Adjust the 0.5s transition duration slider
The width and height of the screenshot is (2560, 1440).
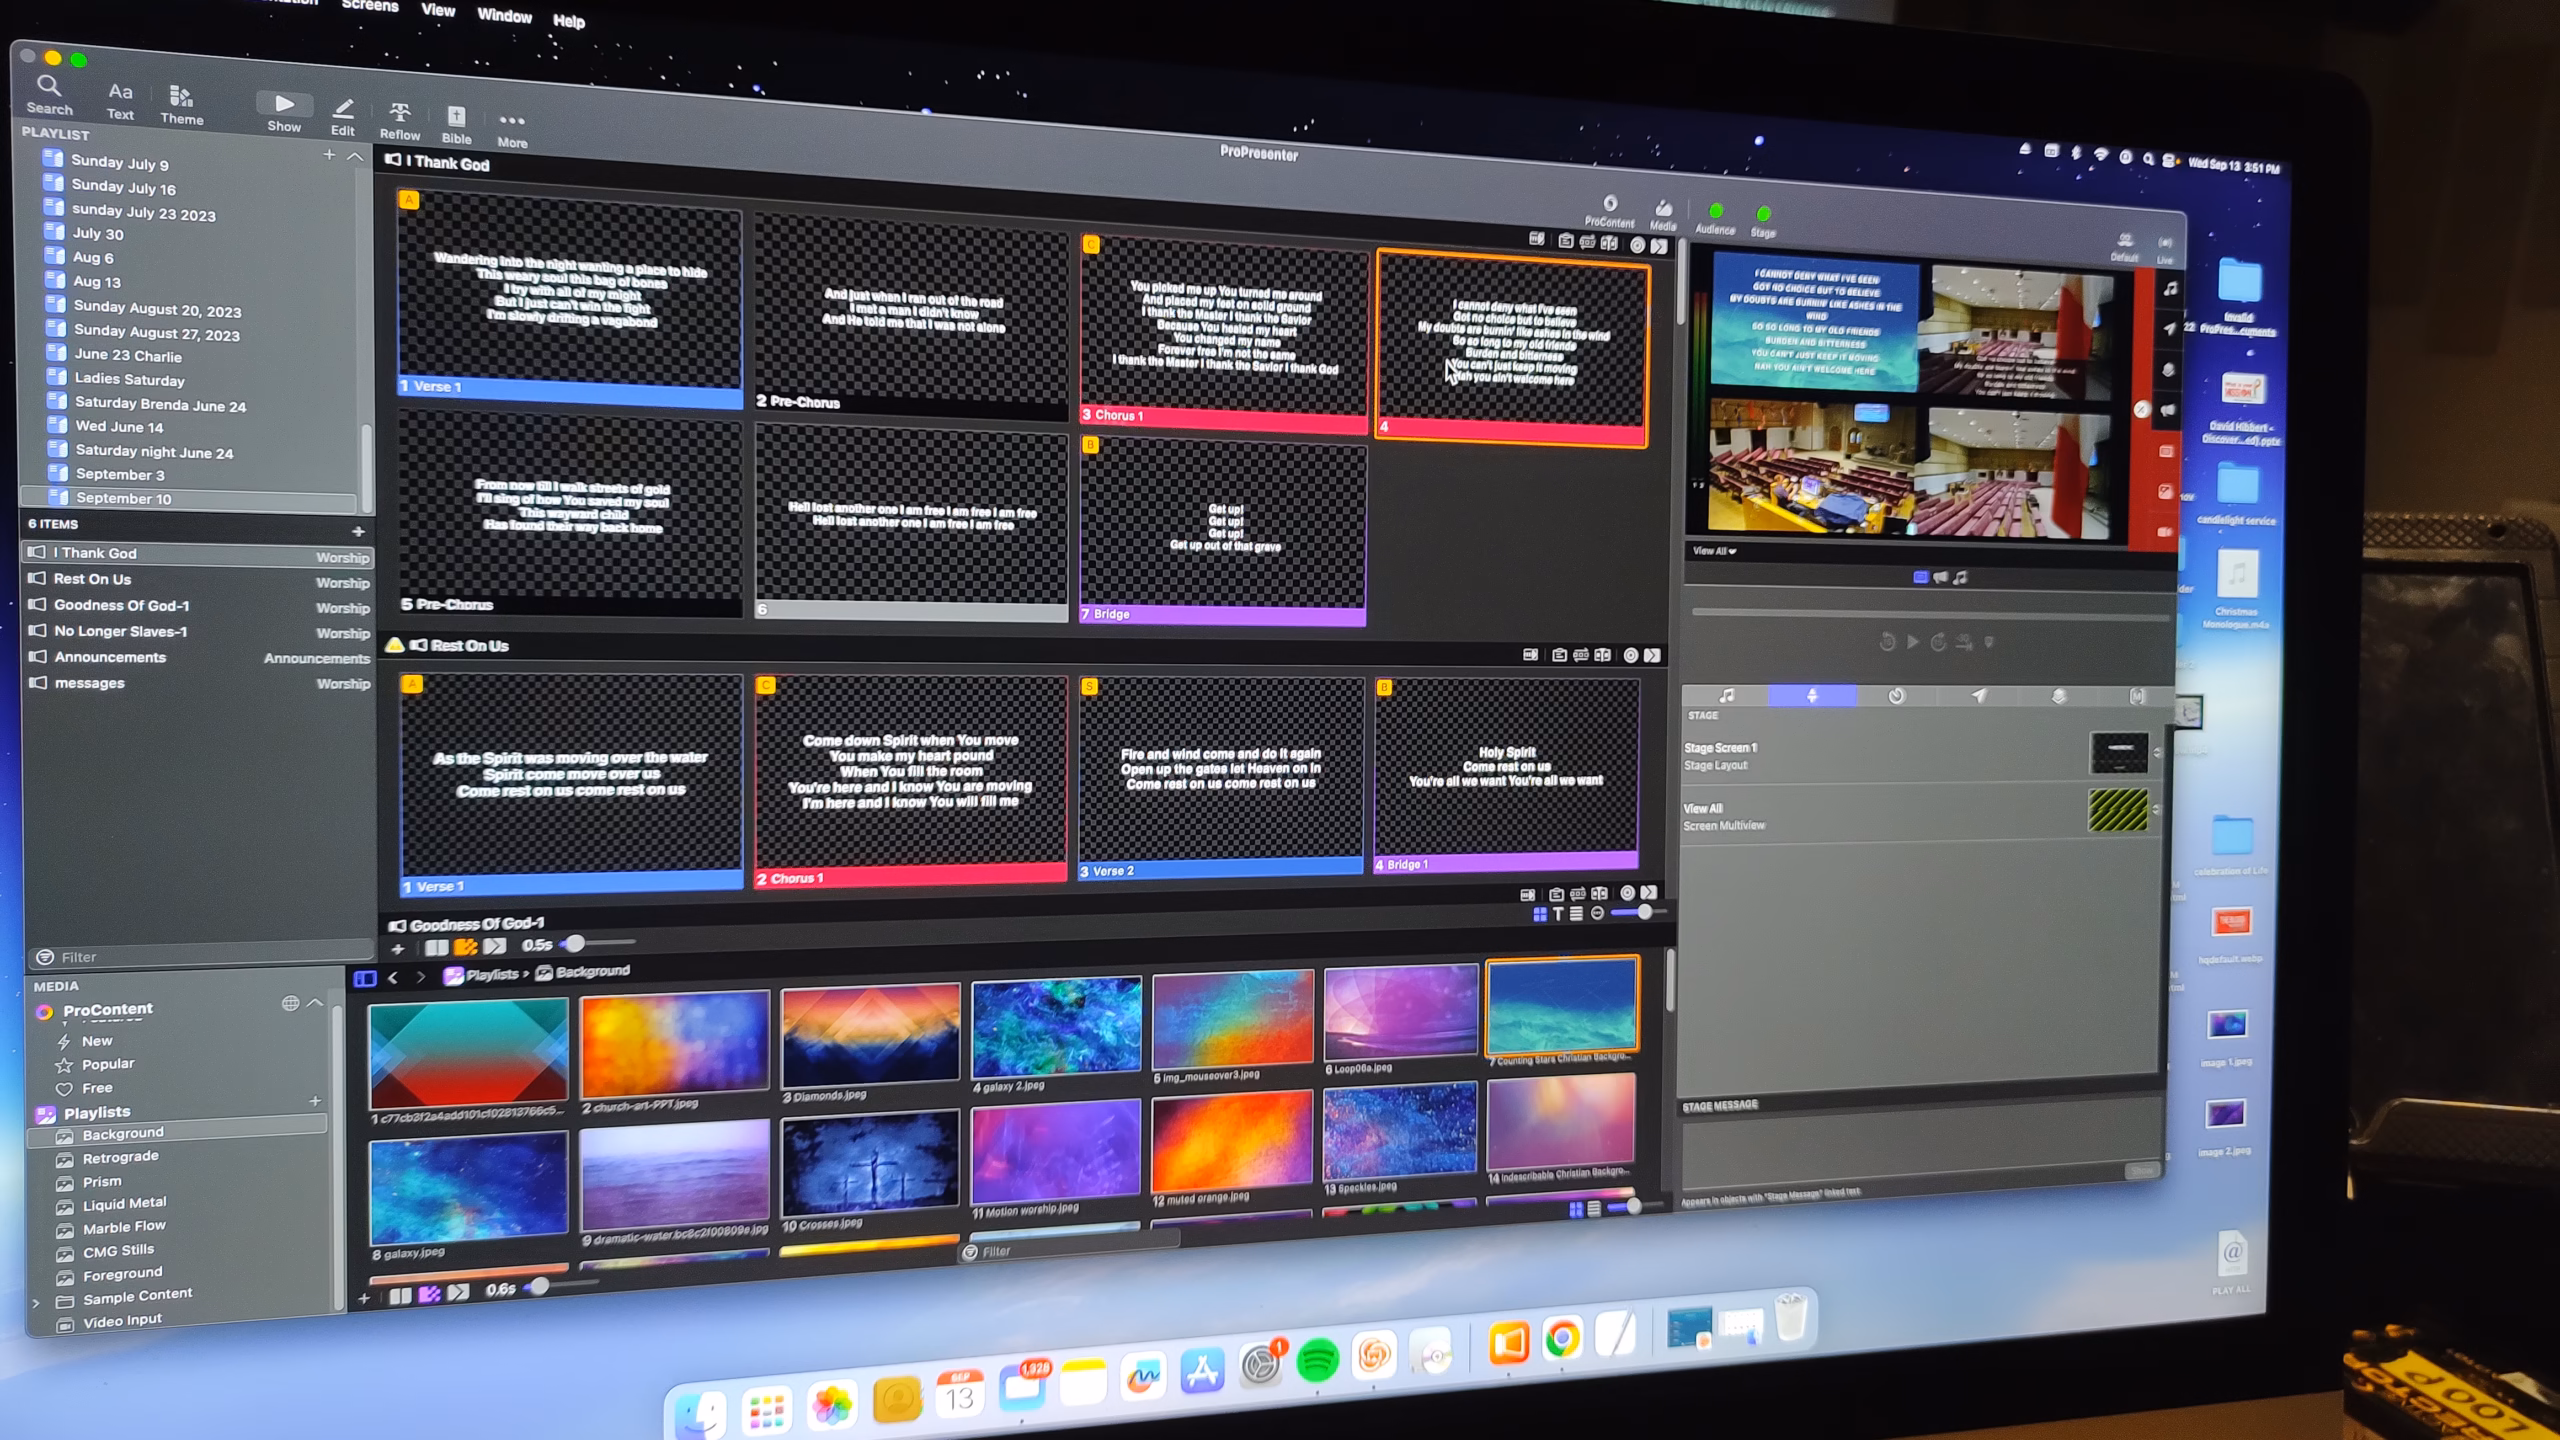tap(574, 943)
